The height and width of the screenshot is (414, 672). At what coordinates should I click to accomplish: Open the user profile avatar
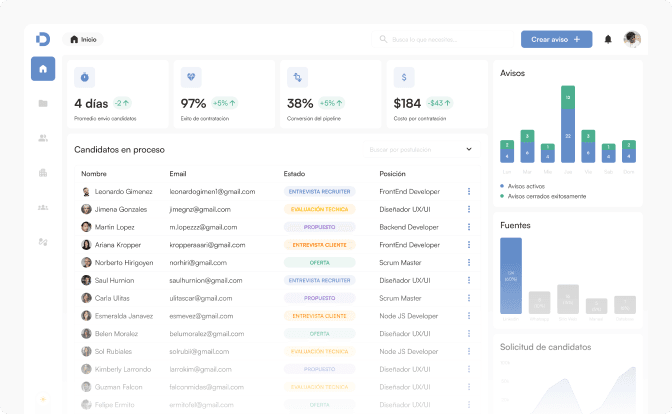click(x=632, y=39)
